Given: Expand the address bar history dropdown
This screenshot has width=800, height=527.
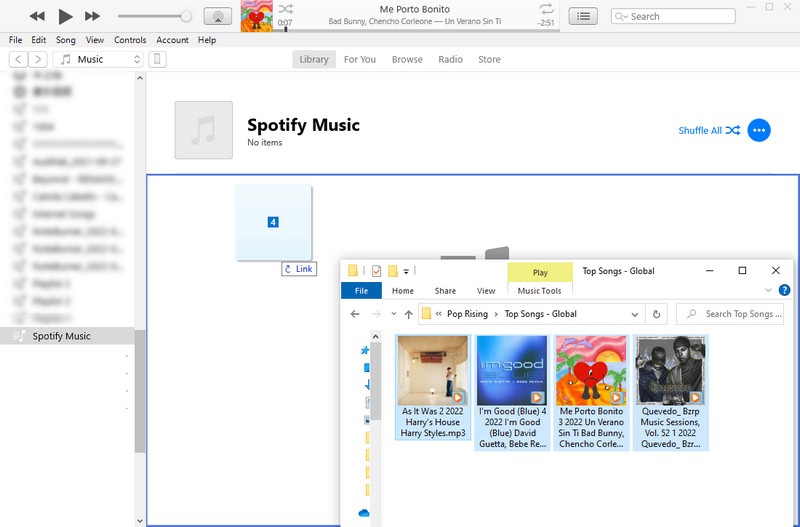Looking at the screenshot, I should [x=635, y=314].
